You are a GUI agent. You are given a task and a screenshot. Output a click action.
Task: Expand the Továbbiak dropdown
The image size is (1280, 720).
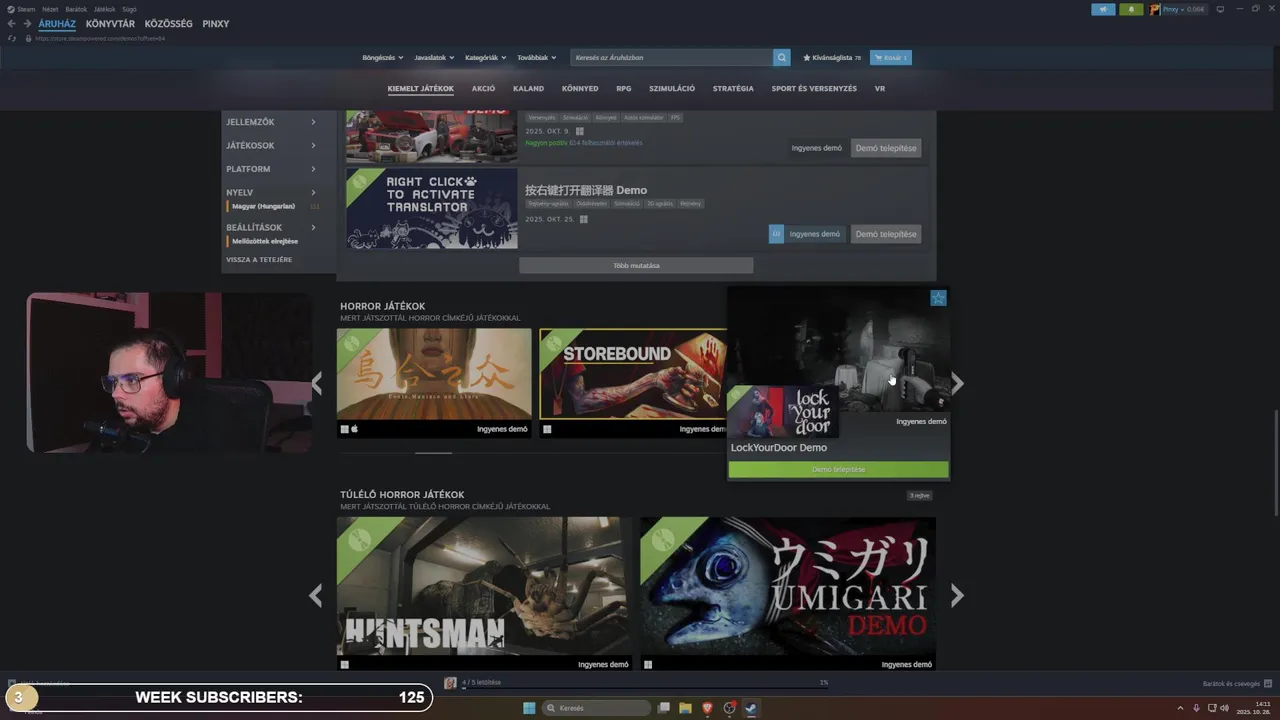pos(536,58)
